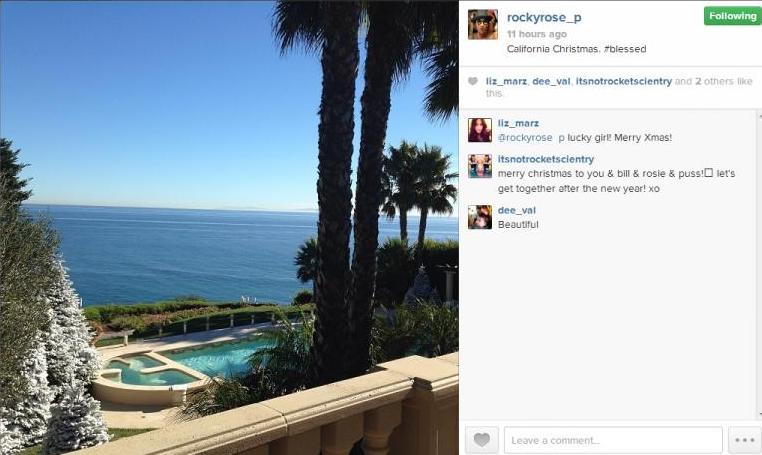Open itsnotrocketscientry in the likes list
Image resolution: width=762 pixels, height=455 pixels.
click(623, 81)
